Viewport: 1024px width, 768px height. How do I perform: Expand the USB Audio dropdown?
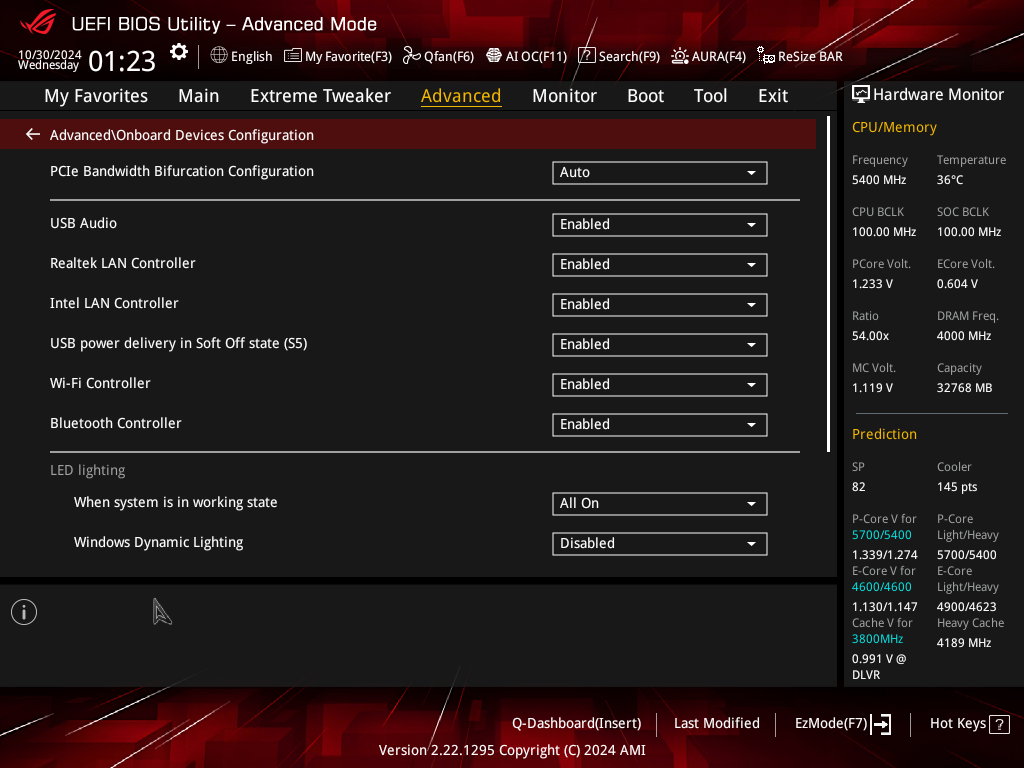(660, 225)
